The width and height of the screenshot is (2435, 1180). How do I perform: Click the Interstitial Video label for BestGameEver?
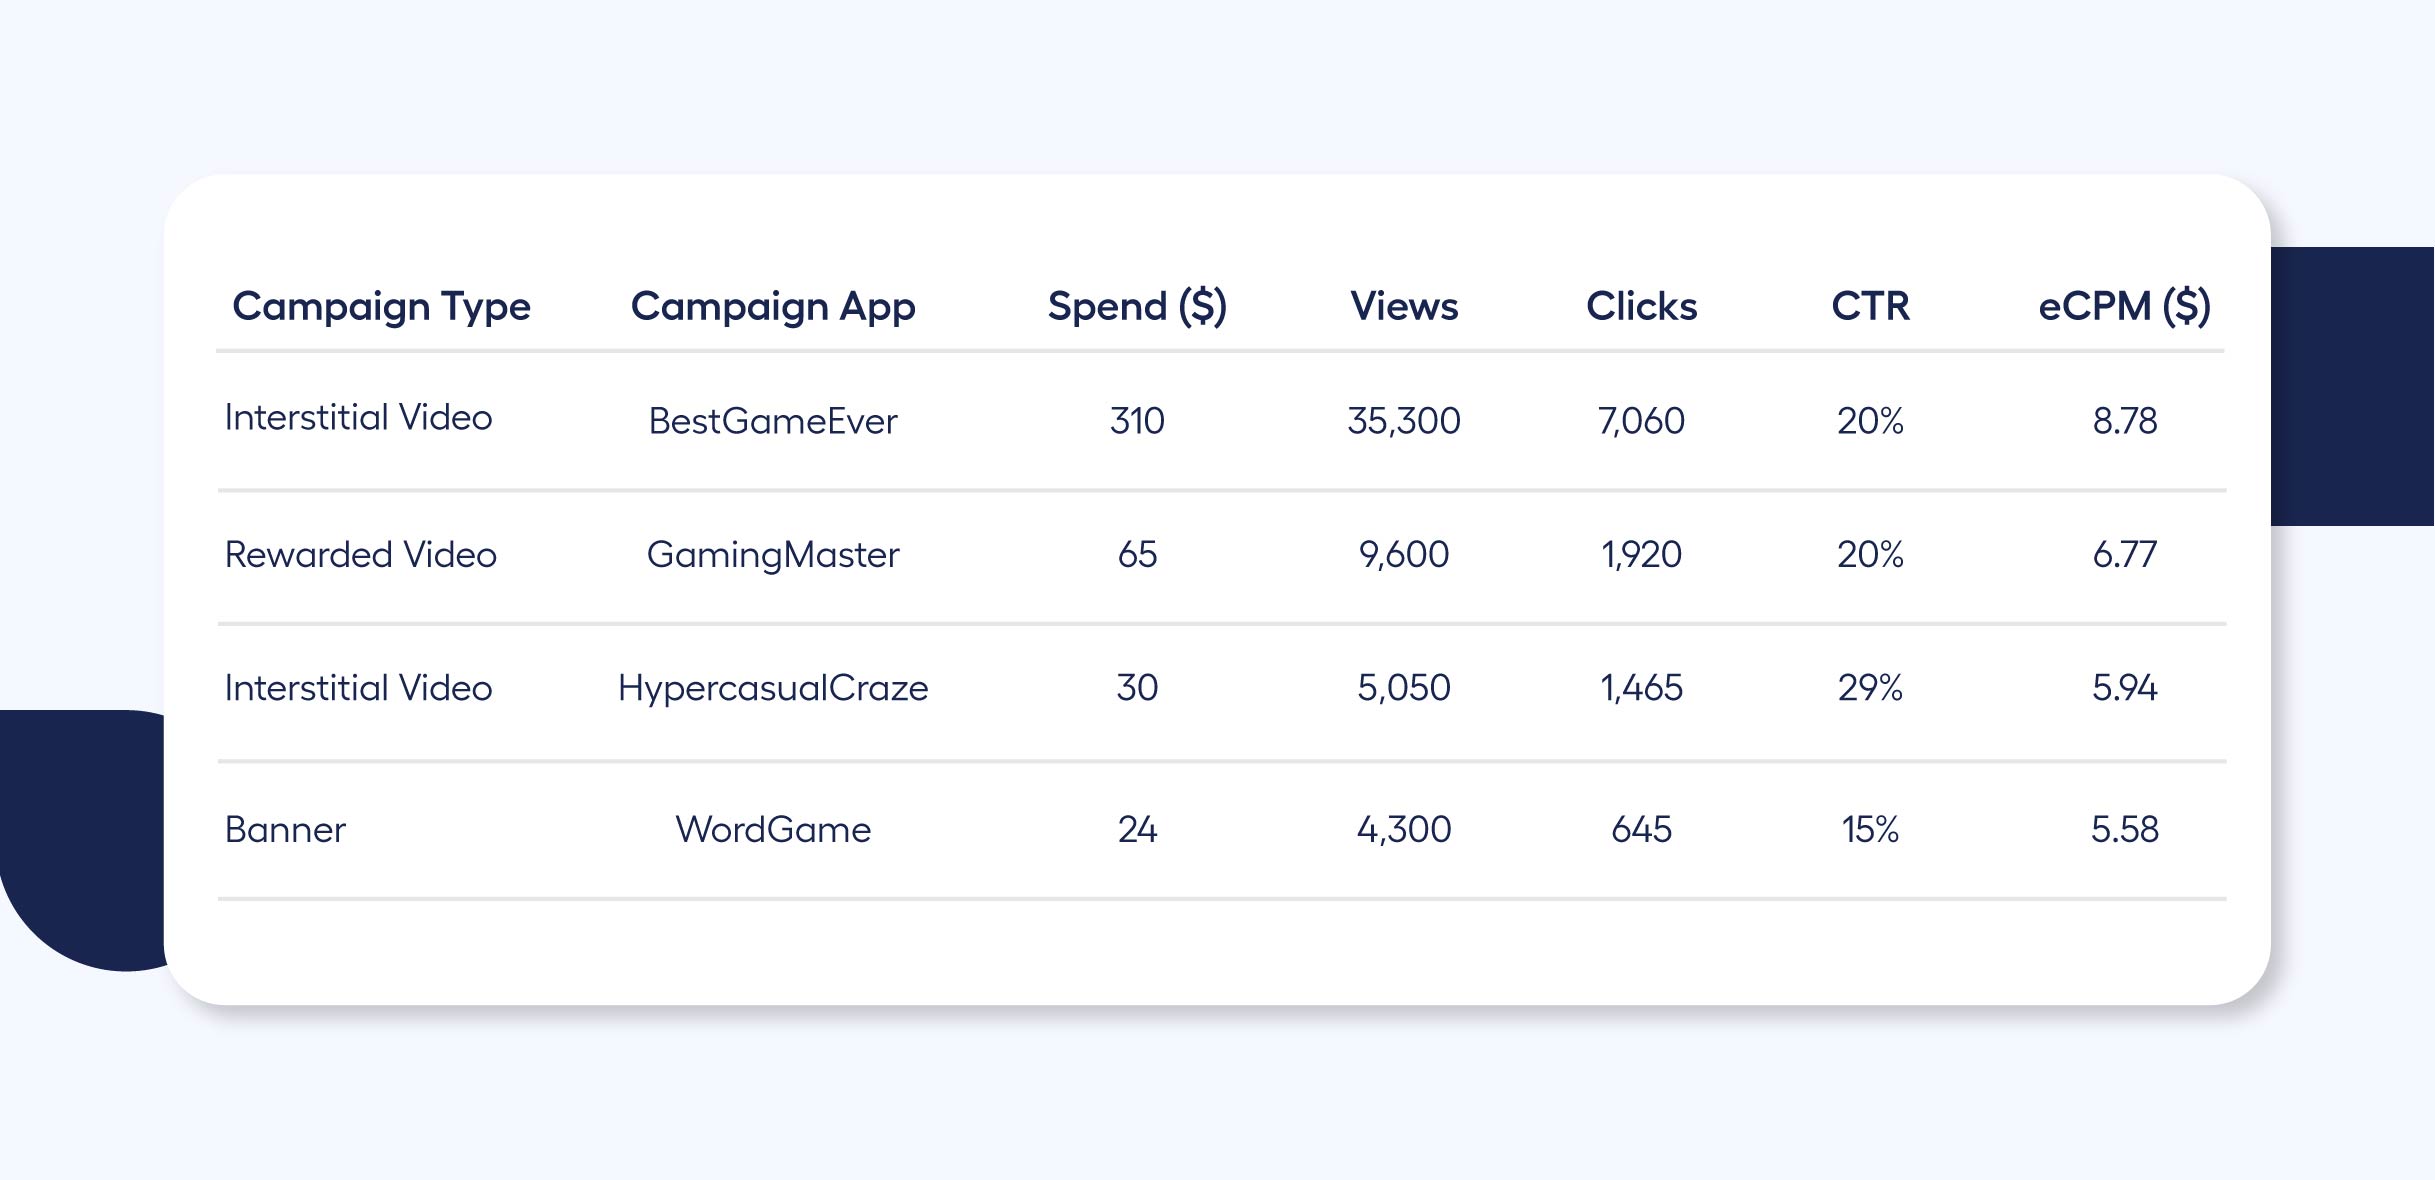(x=360, y=417)
